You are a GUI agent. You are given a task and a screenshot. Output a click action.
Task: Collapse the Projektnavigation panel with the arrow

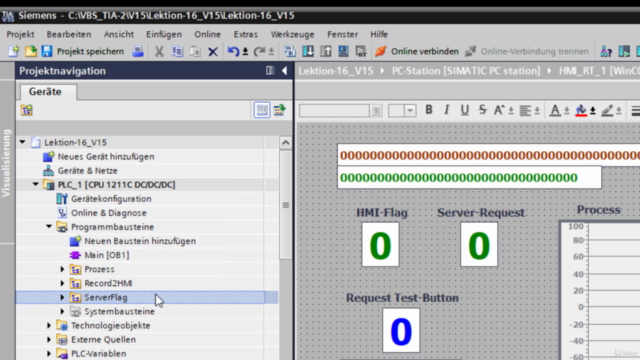(284, 71)
